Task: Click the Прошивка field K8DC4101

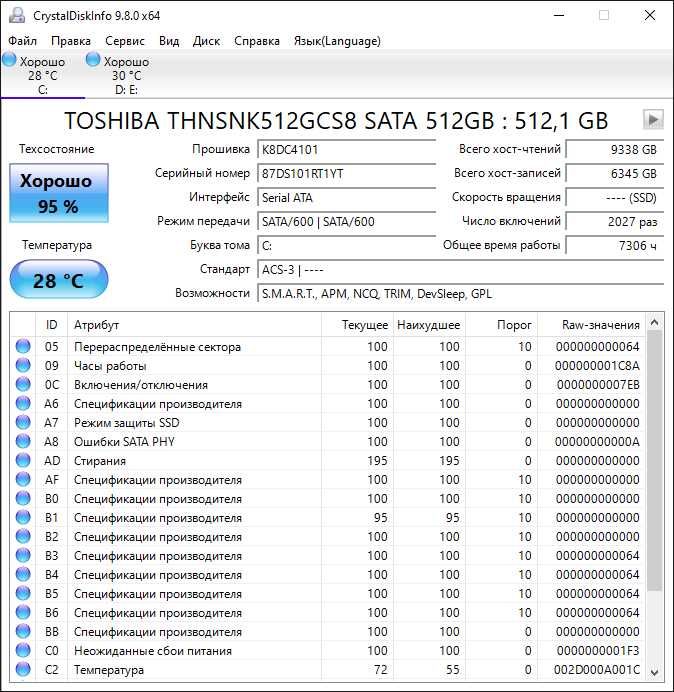Action: pos(346,150)
